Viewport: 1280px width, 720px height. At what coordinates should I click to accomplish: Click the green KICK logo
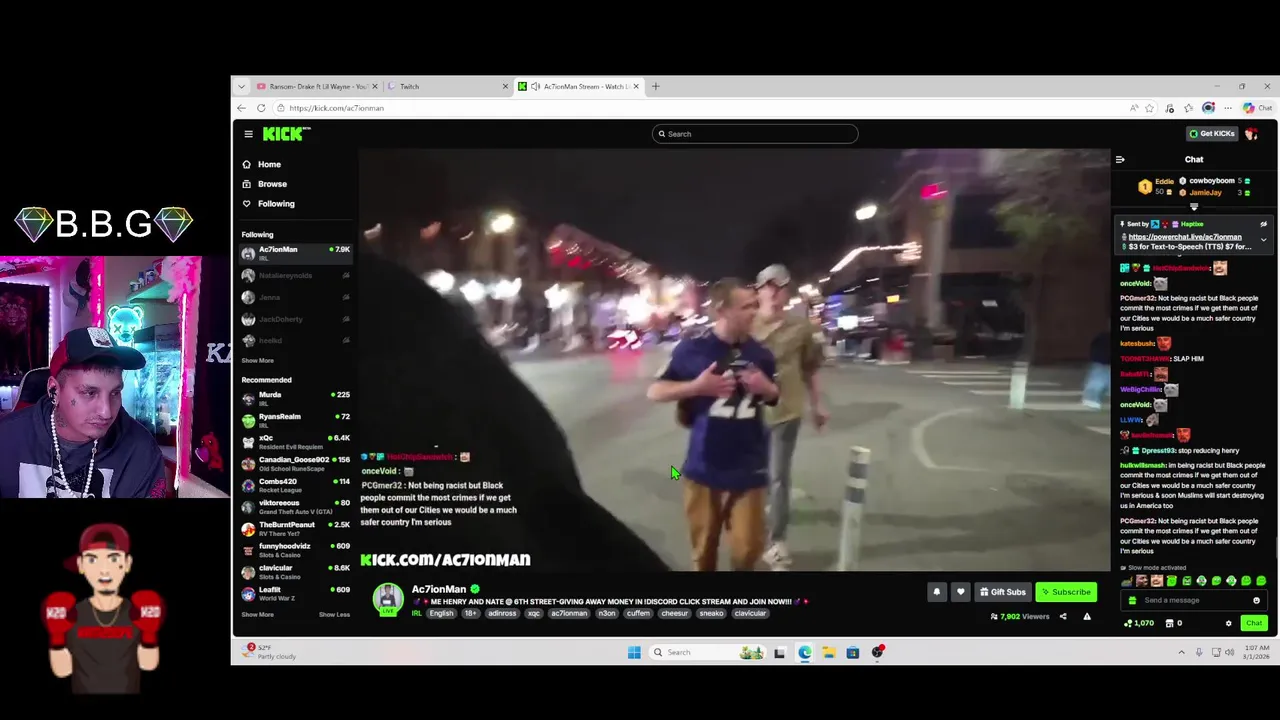287,134
